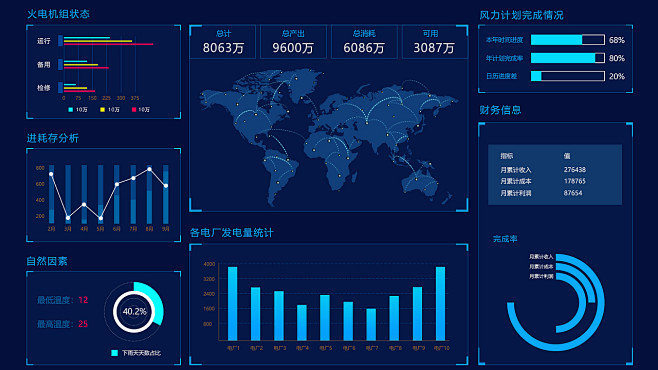The width and height of the screenshot is (658, 370).
Task: Click the red legend swatch under 火电机组状态 chart
Action: pyautogui.click(x=134, y=109)
